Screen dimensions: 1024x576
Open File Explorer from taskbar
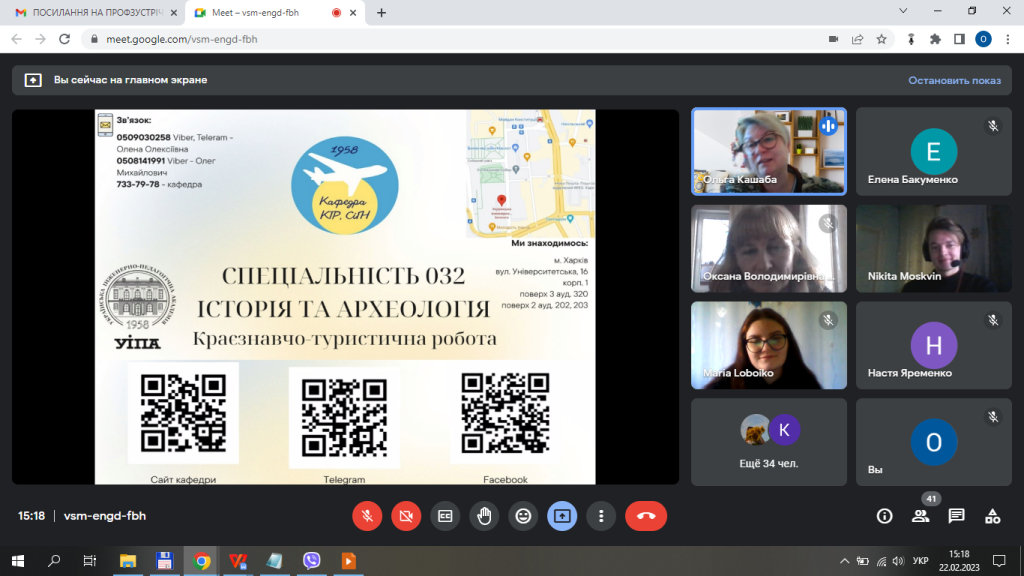pos(127,561)
